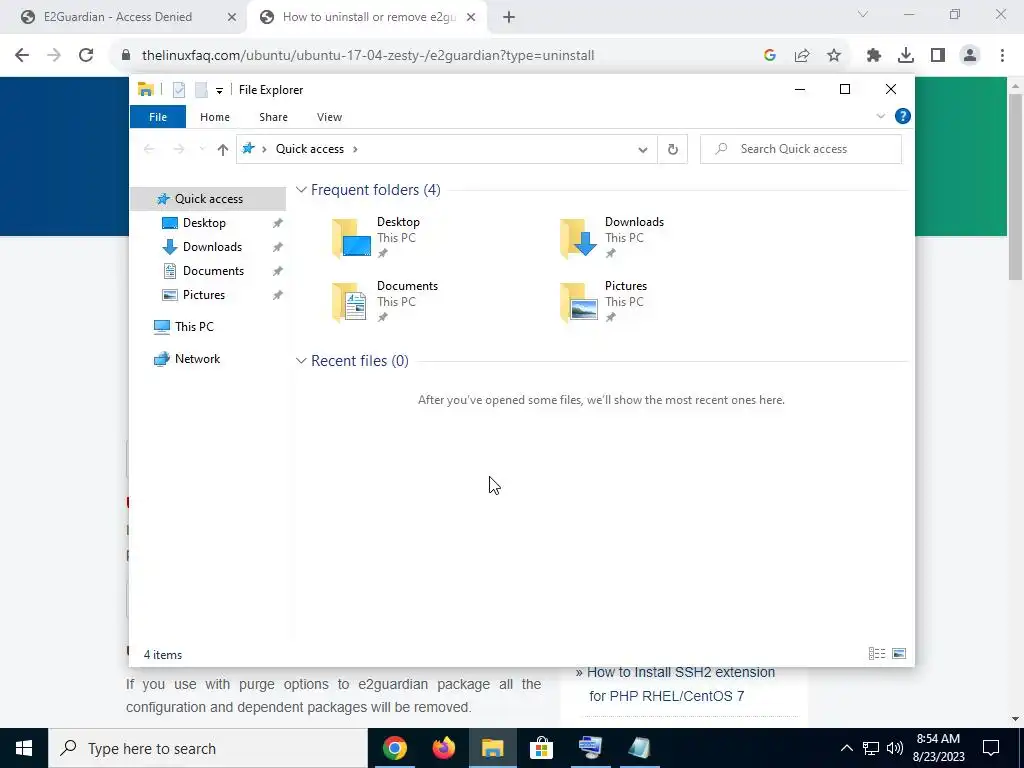Screen dimensions: 1024x768
Task: Select the Documents folder icon in Frequent folders
Action: coord(350,302)
